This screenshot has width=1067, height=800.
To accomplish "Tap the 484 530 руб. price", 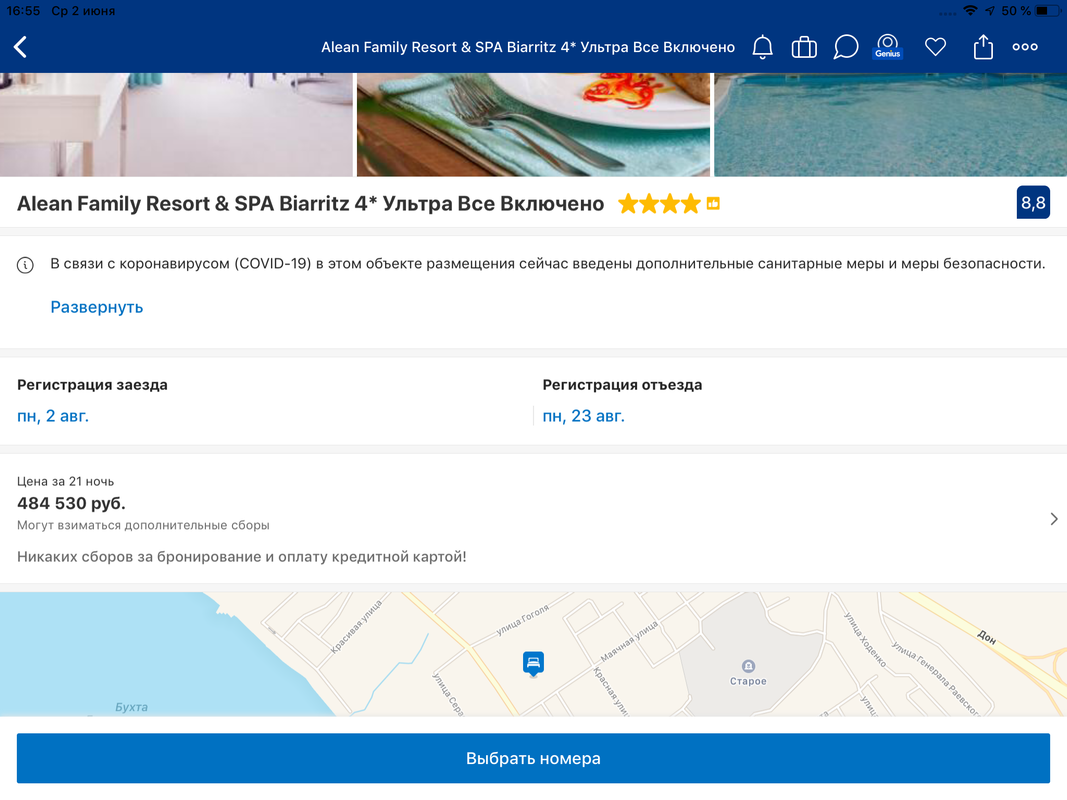I will (x=71, y=503).
